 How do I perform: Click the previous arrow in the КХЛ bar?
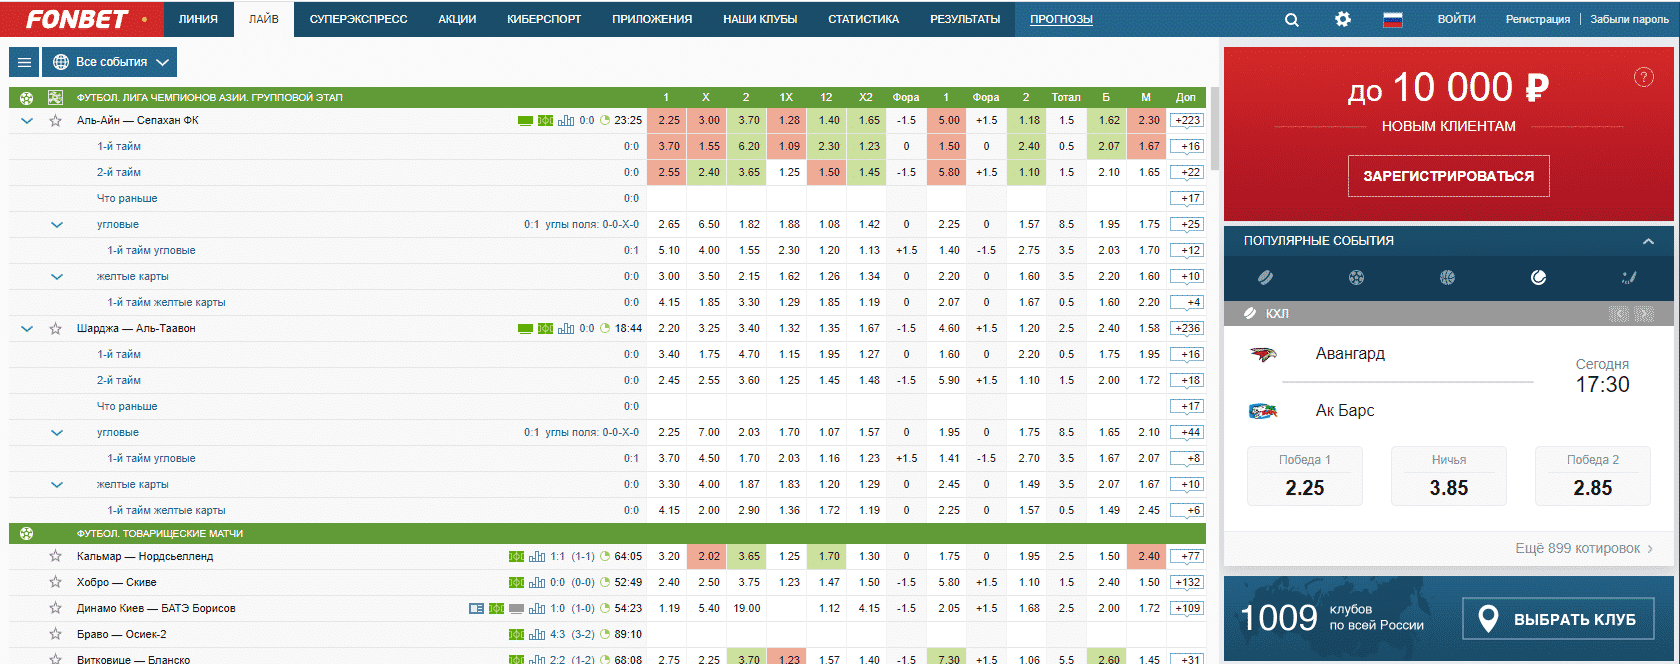coord(1619,314)
